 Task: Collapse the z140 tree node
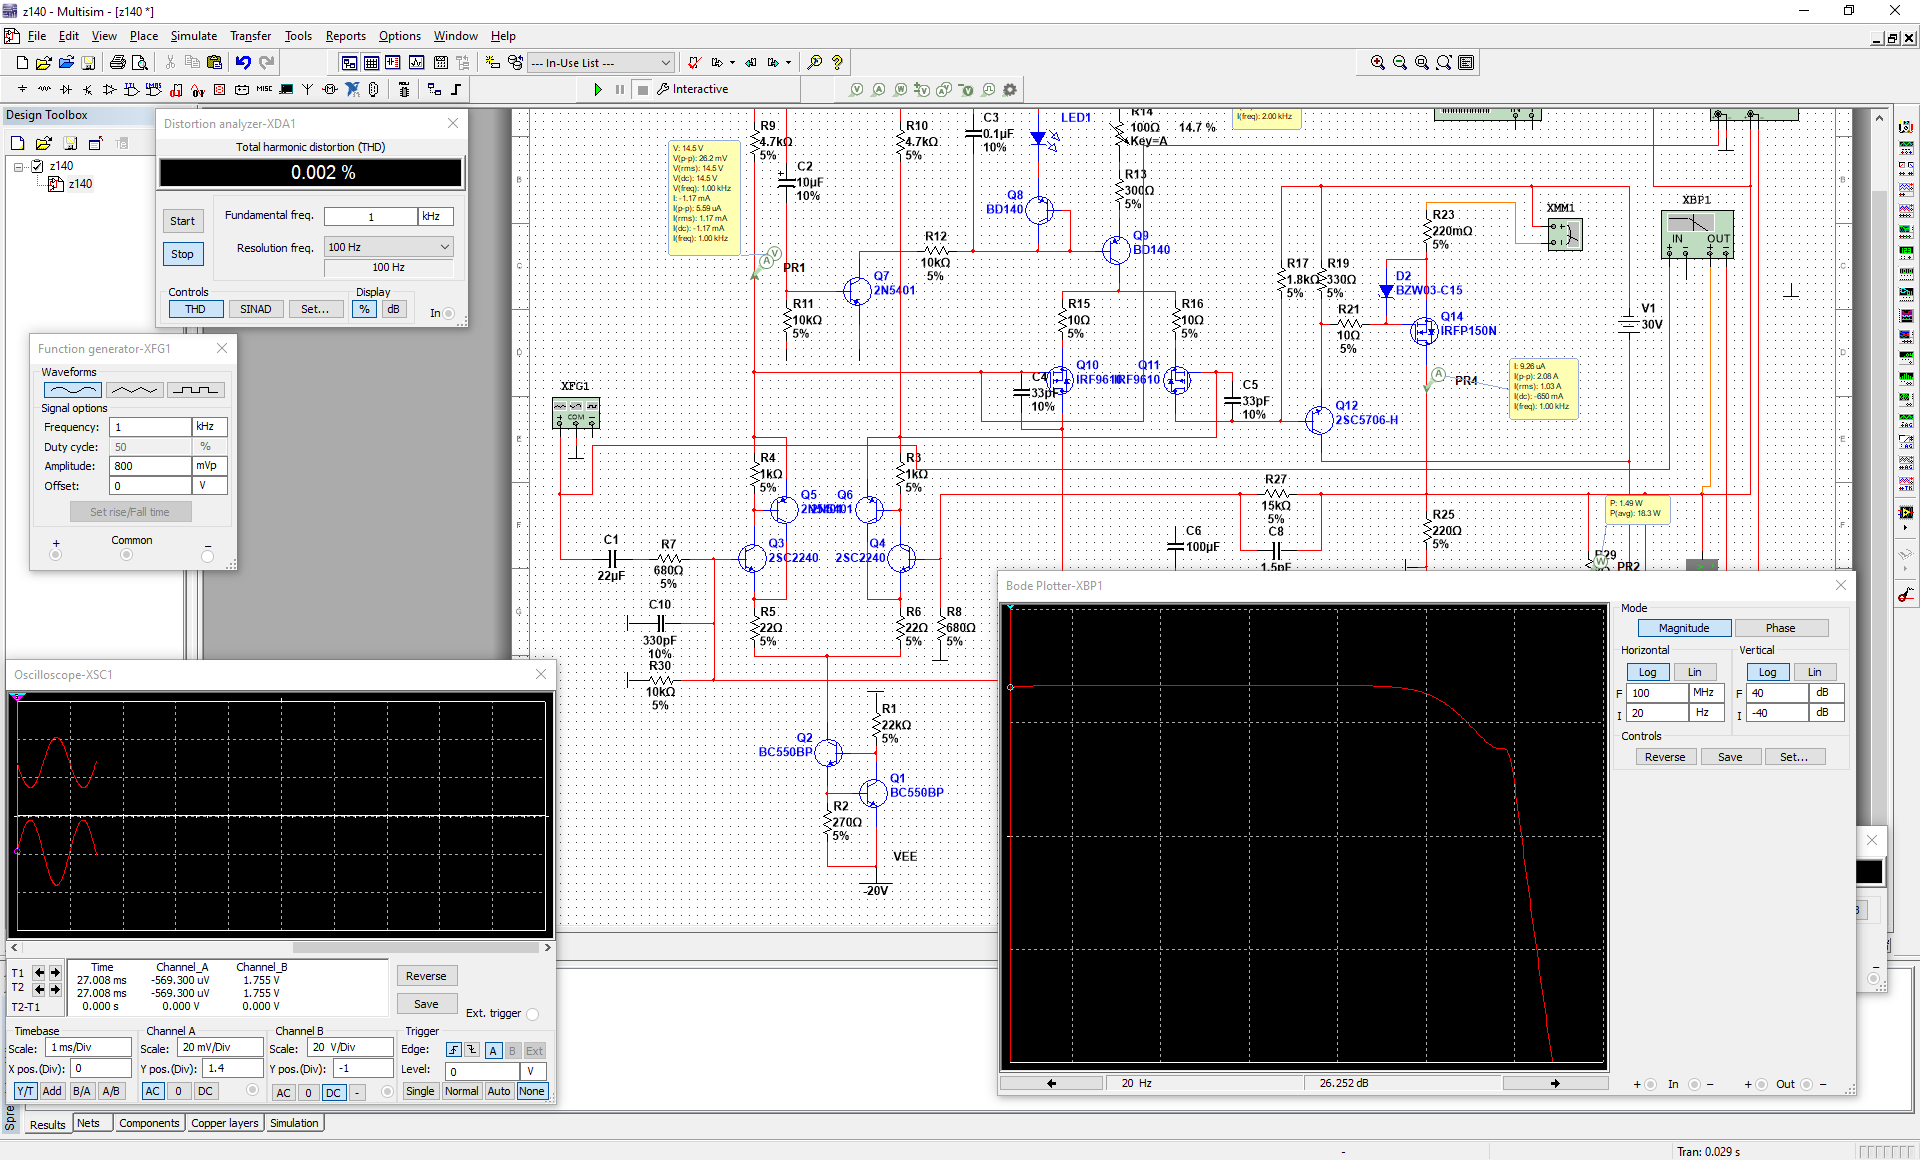18,166
